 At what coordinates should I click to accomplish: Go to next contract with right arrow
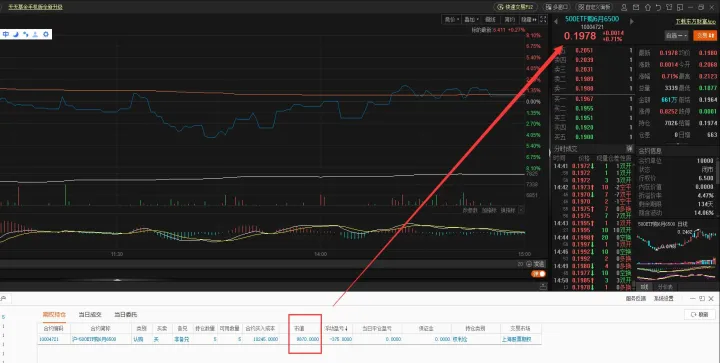(x=631, y=21)
